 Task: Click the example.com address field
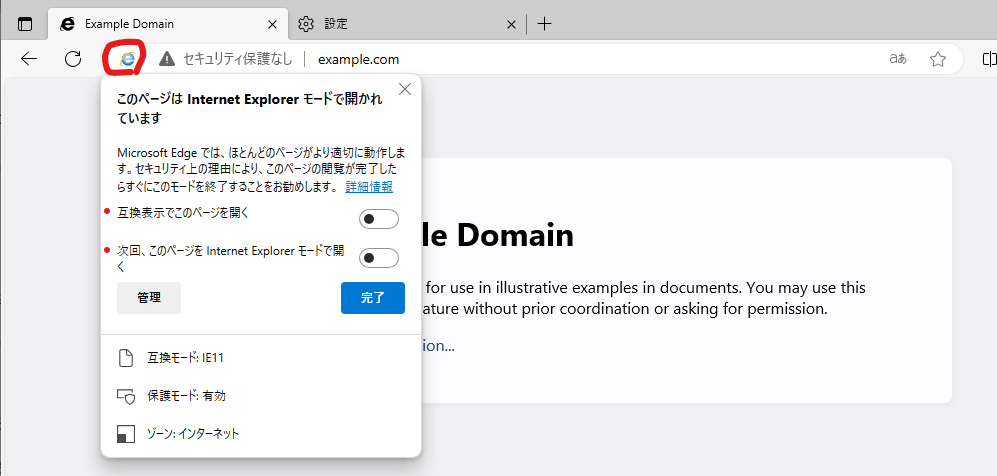pyautogui.click(x=358, y=59)
